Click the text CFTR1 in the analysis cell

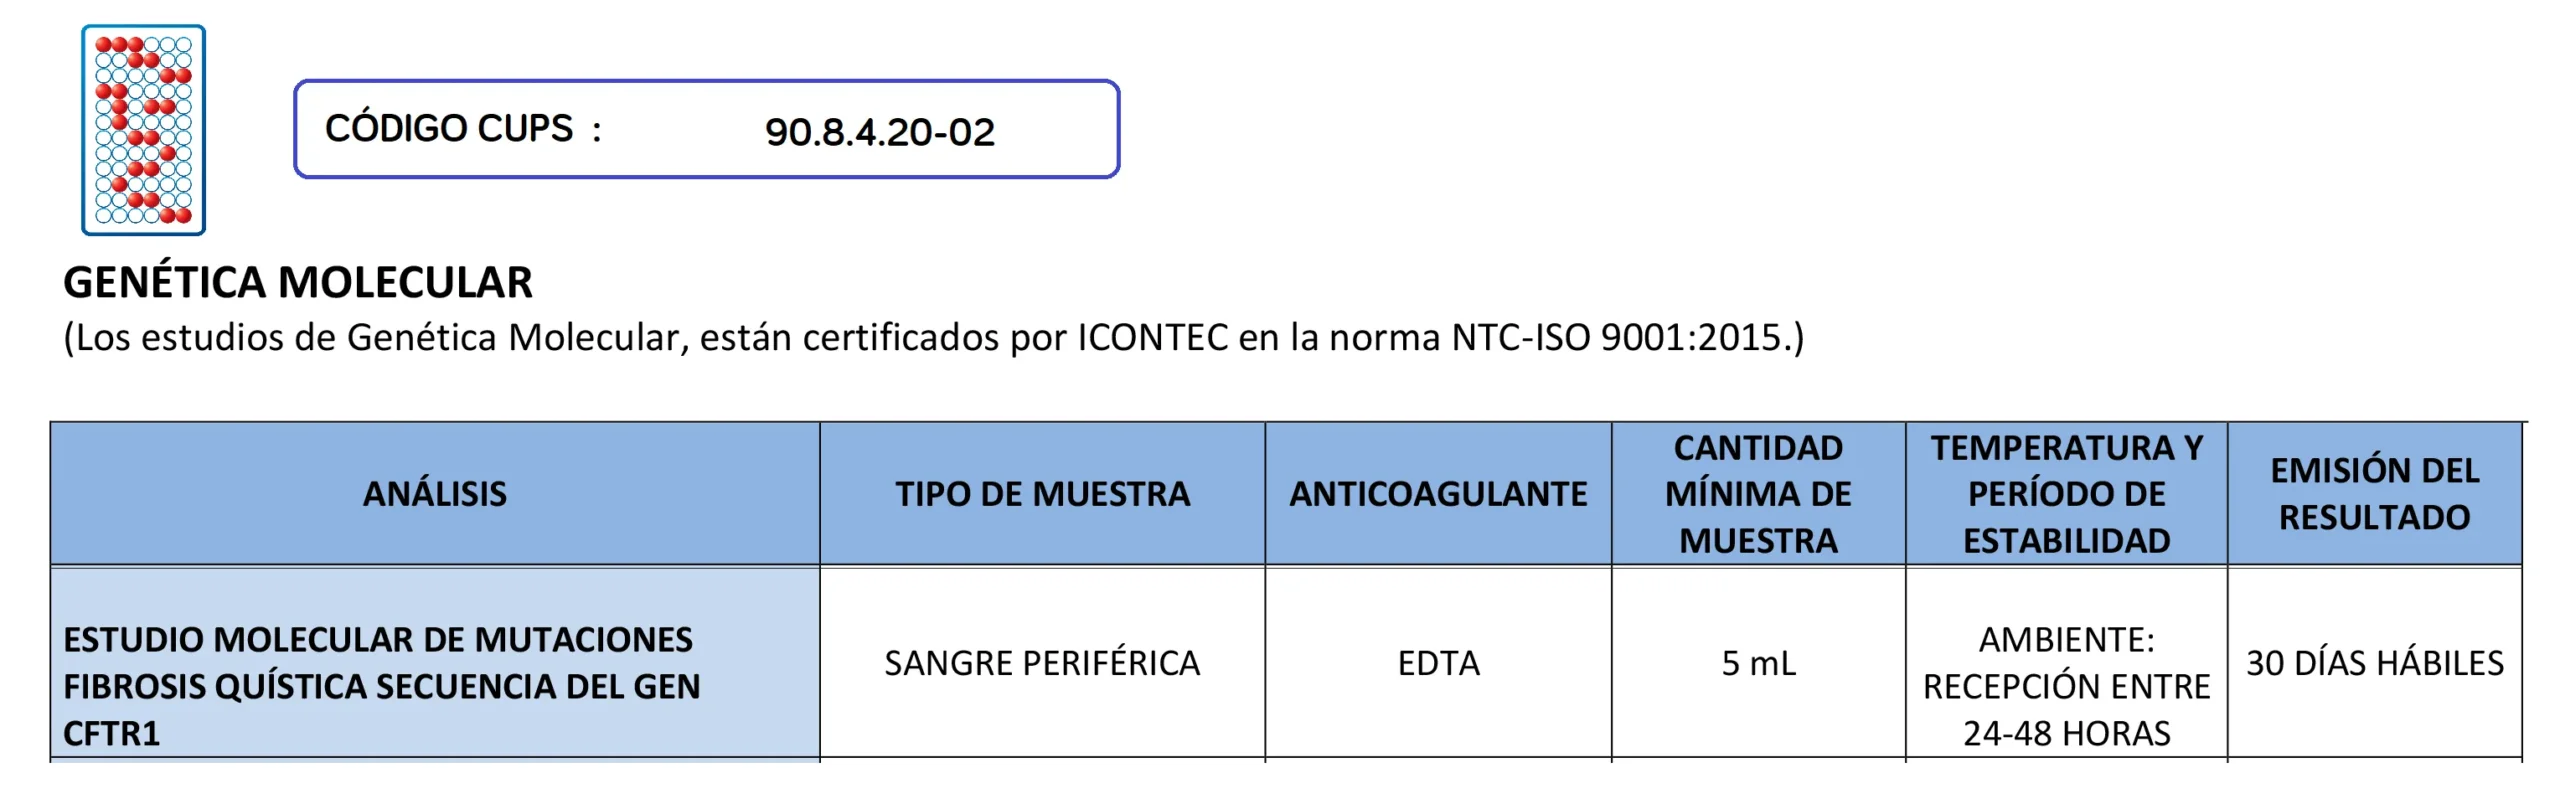click(x=111, y=734)
